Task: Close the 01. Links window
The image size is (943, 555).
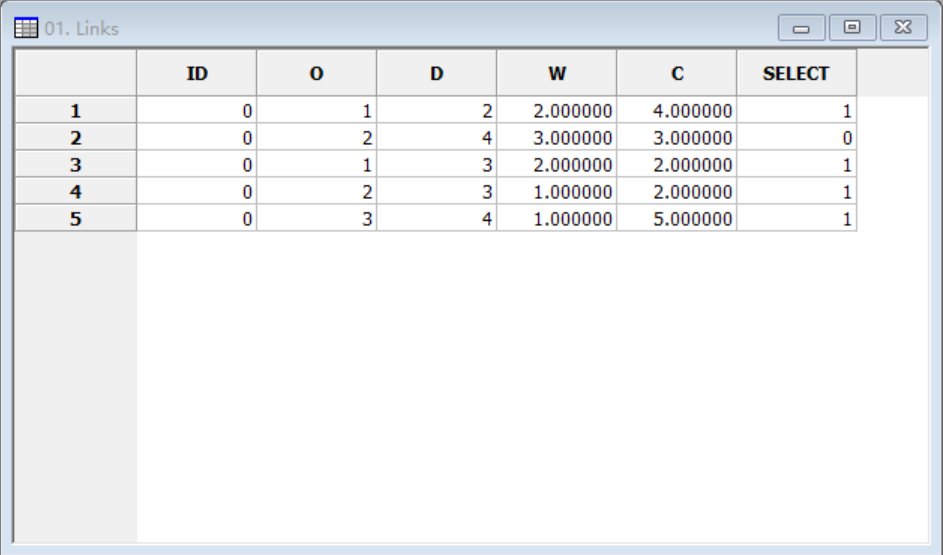Action: coord(903,28)
